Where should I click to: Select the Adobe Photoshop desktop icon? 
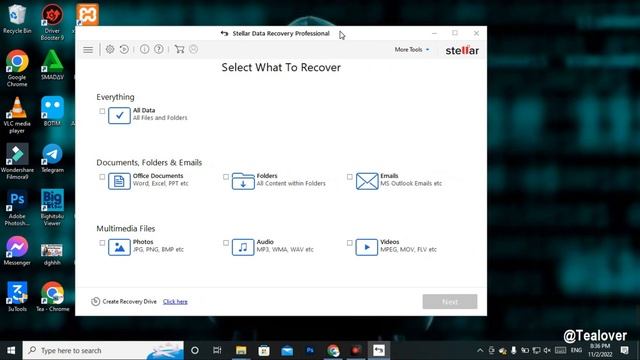(x=17, y=208)
